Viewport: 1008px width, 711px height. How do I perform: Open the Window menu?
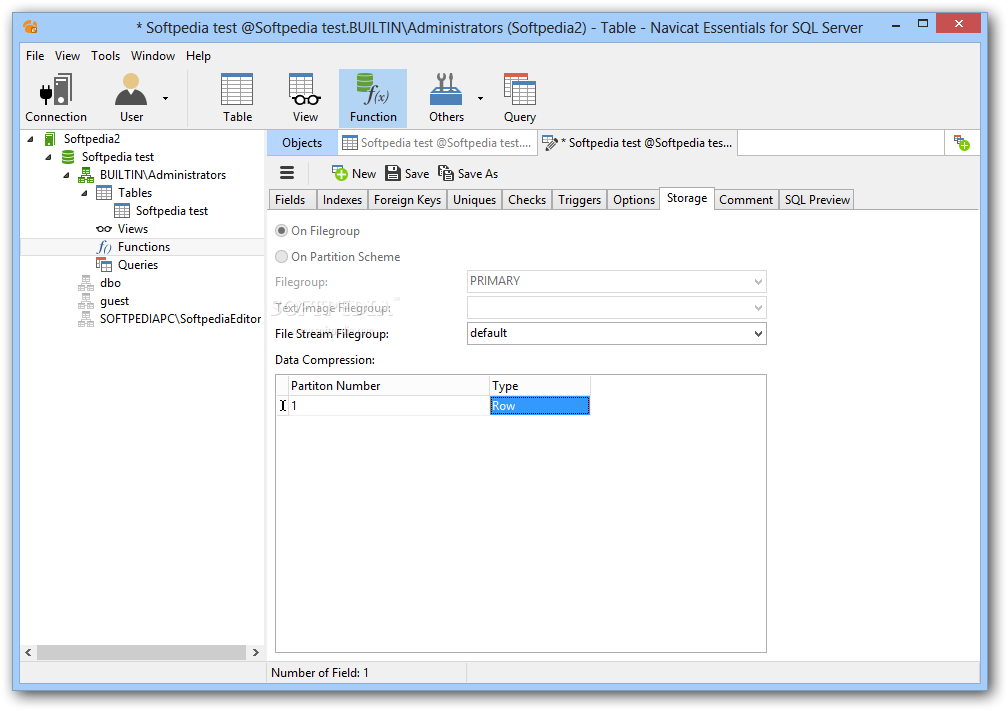click(x=153, y=56)
